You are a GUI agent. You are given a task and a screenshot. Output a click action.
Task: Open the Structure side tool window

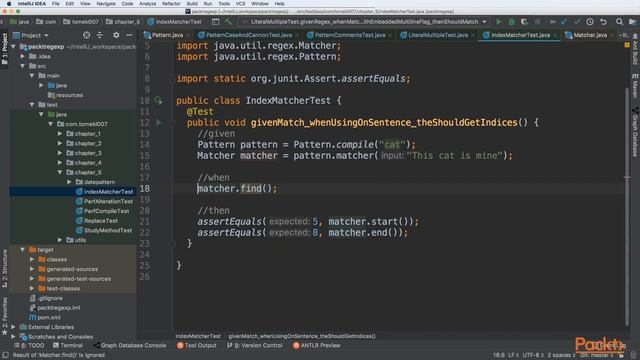pos(4,269)
